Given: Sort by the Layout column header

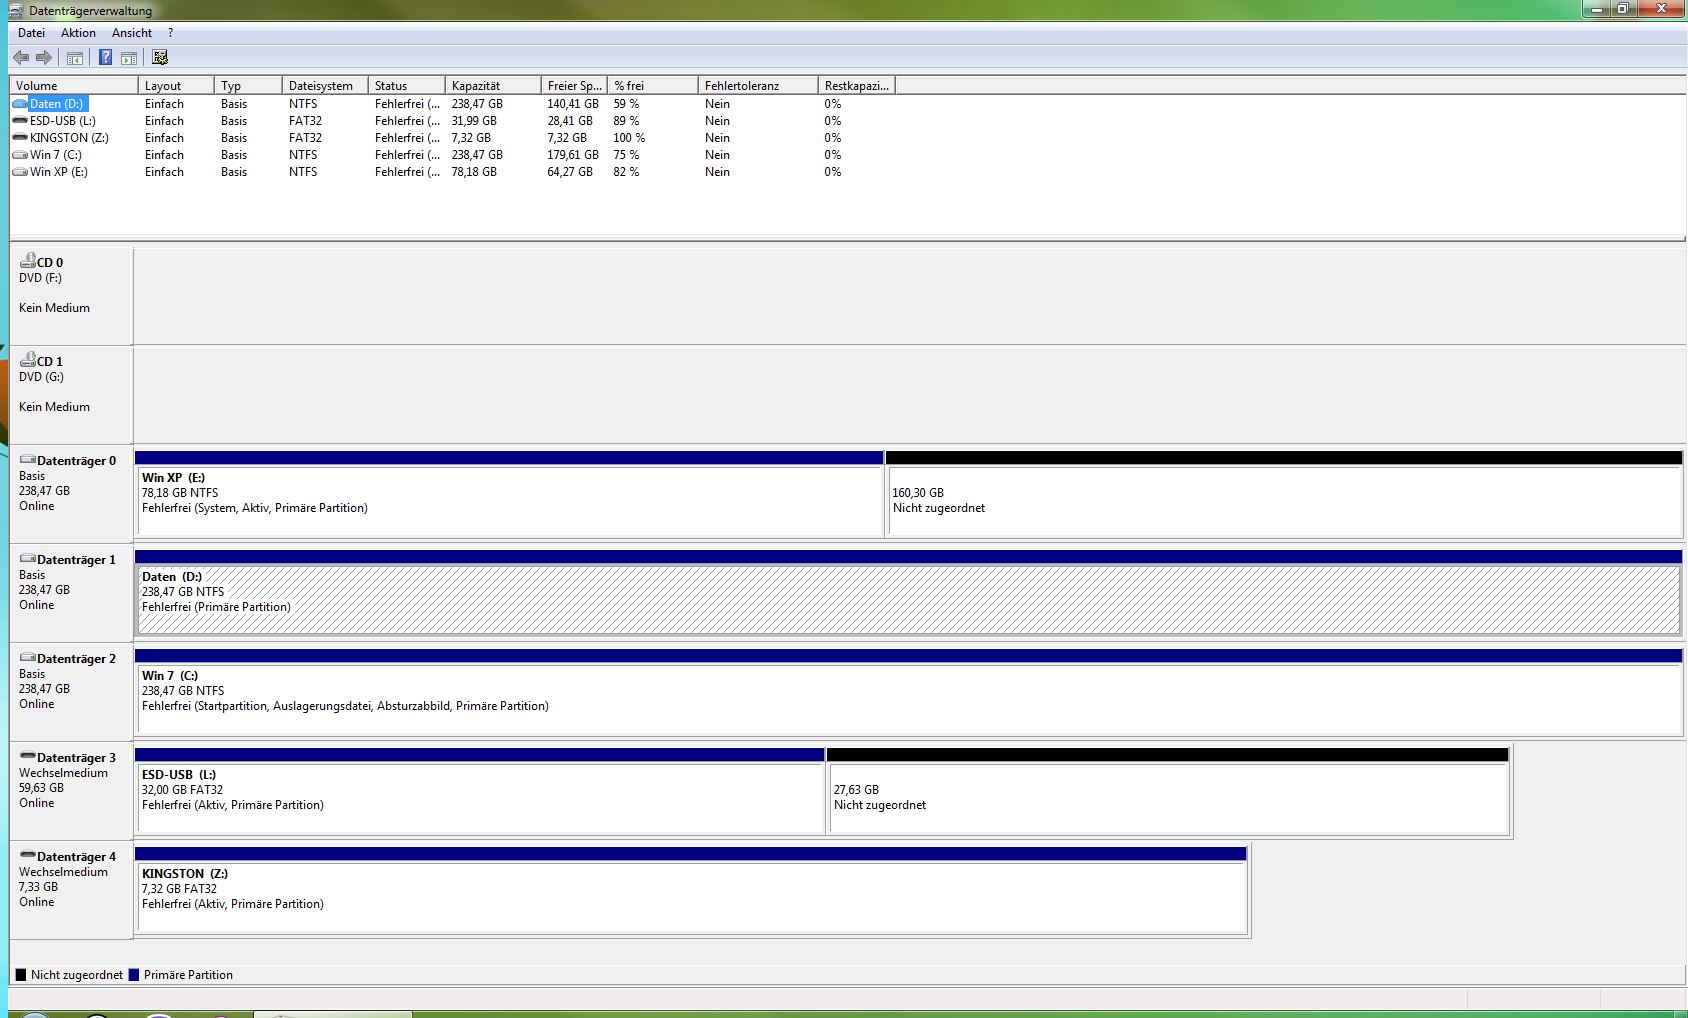Looking at the screenshot, I should [x=176, y=86].
